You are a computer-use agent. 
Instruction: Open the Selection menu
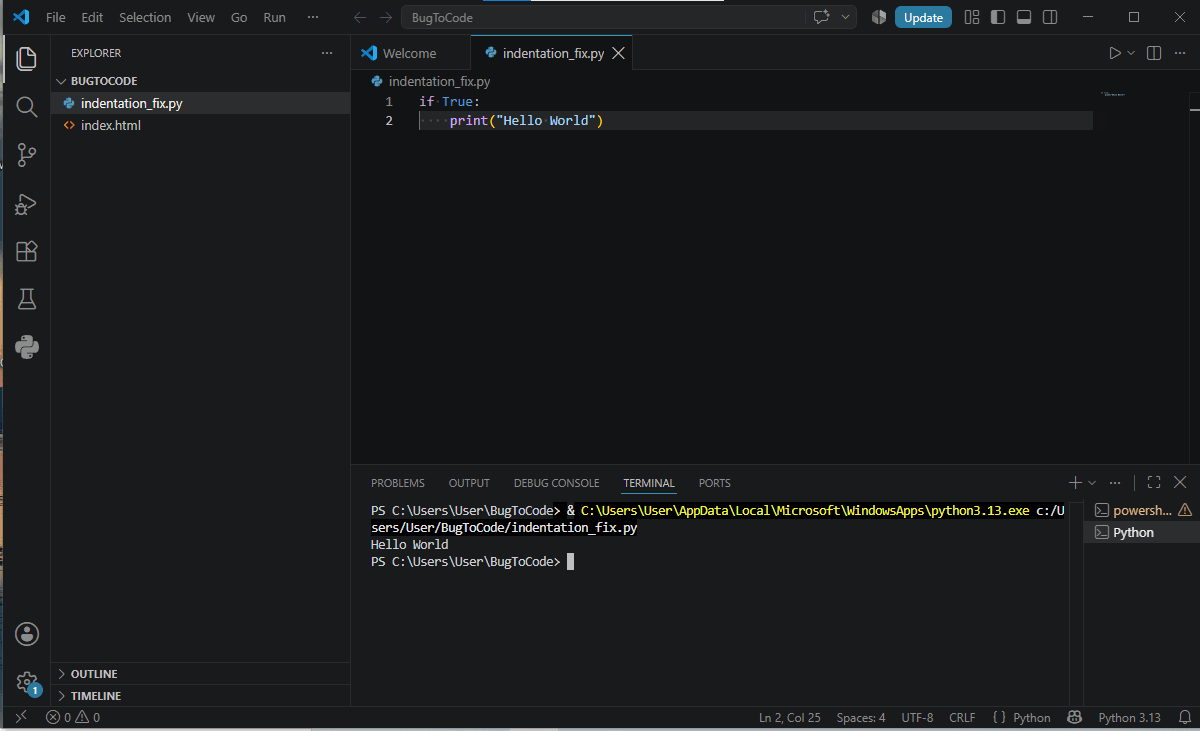[x=145, y=17]
